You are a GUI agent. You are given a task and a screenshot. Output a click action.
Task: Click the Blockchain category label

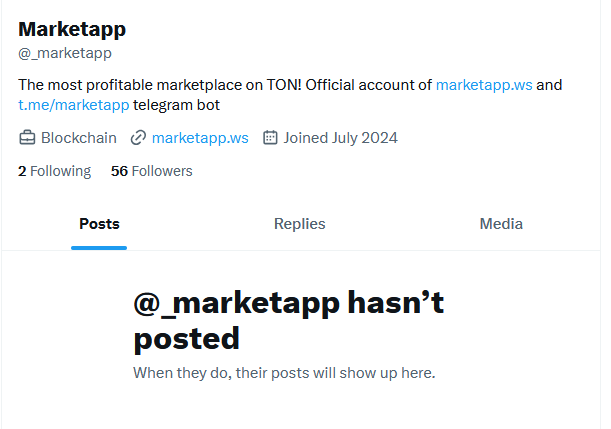79,138
